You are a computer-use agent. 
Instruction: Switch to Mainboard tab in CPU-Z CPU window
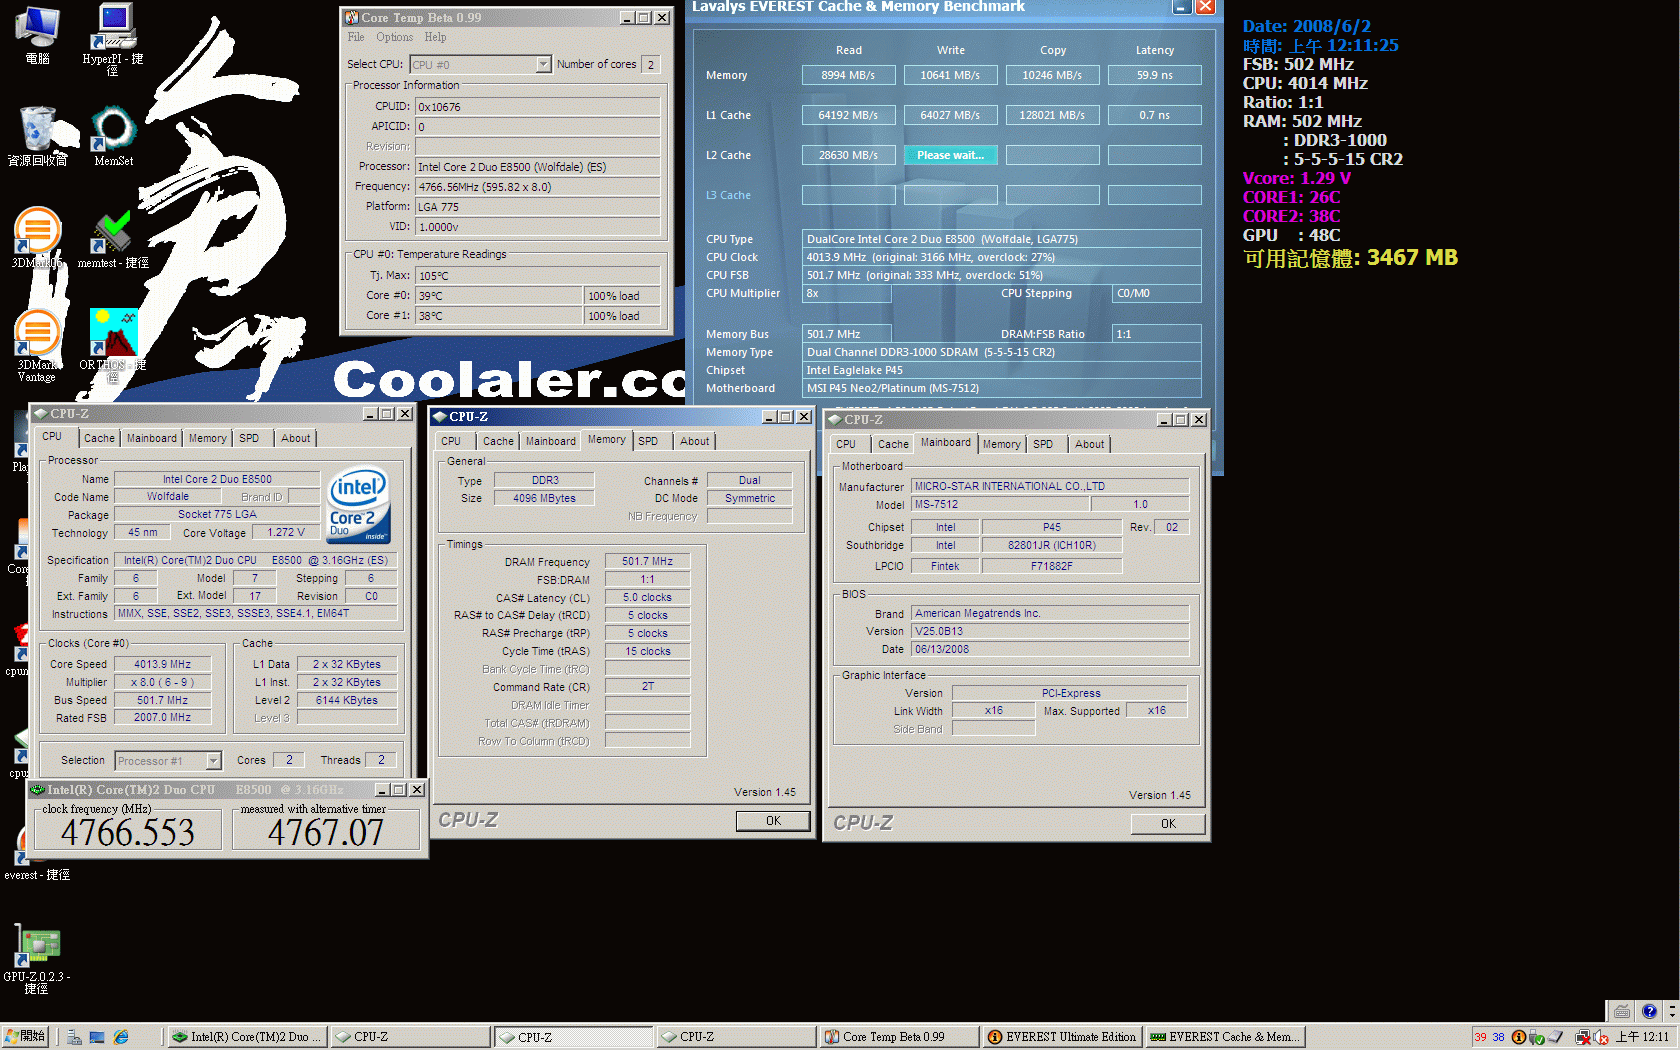tap(152, 438)
